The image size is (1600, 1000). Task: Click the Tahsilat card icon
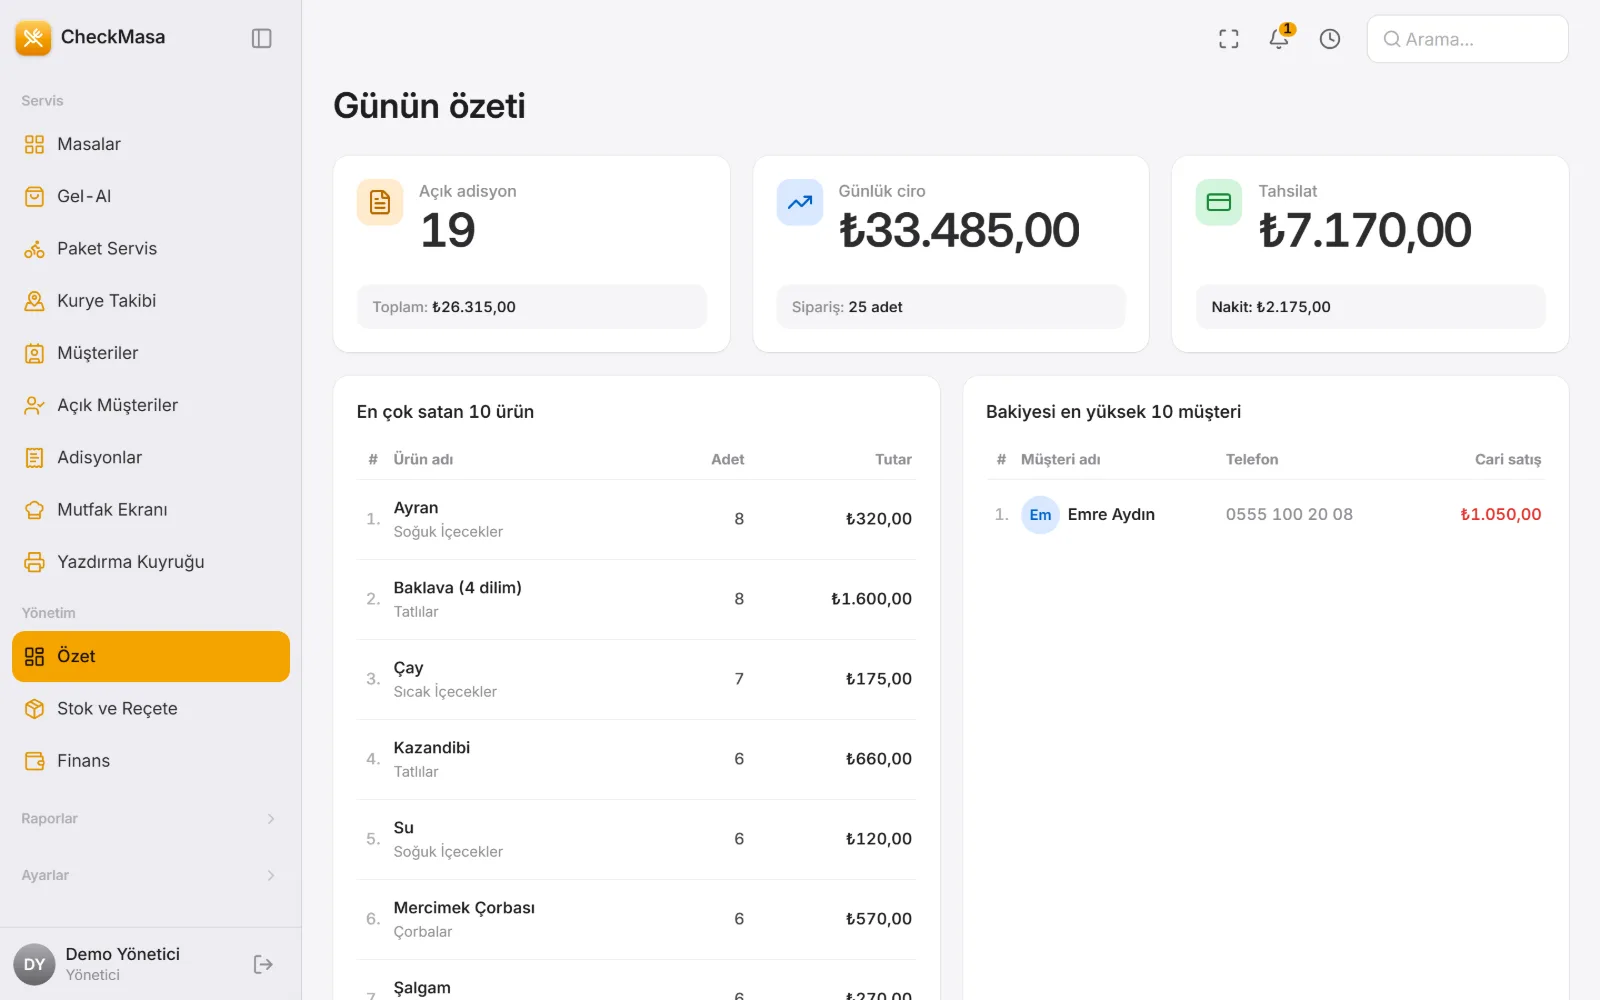[x=1219, y=202]
